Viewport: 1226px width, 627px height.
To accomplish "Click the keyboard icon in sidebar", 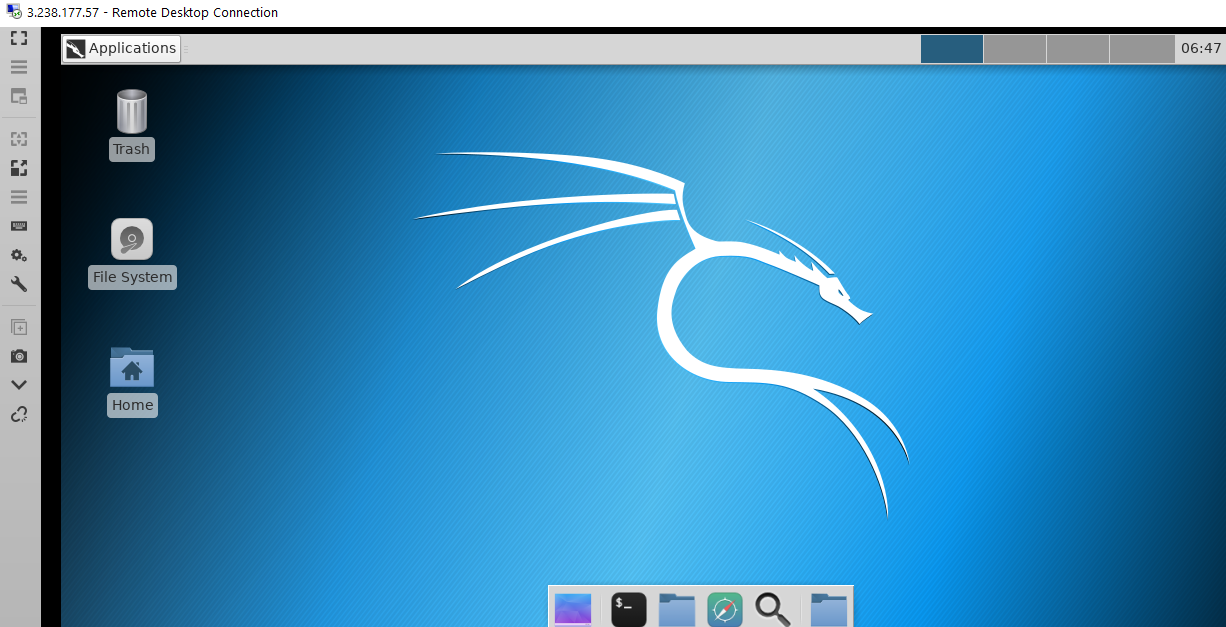I will pyautogui.click(x=19, y=226).
